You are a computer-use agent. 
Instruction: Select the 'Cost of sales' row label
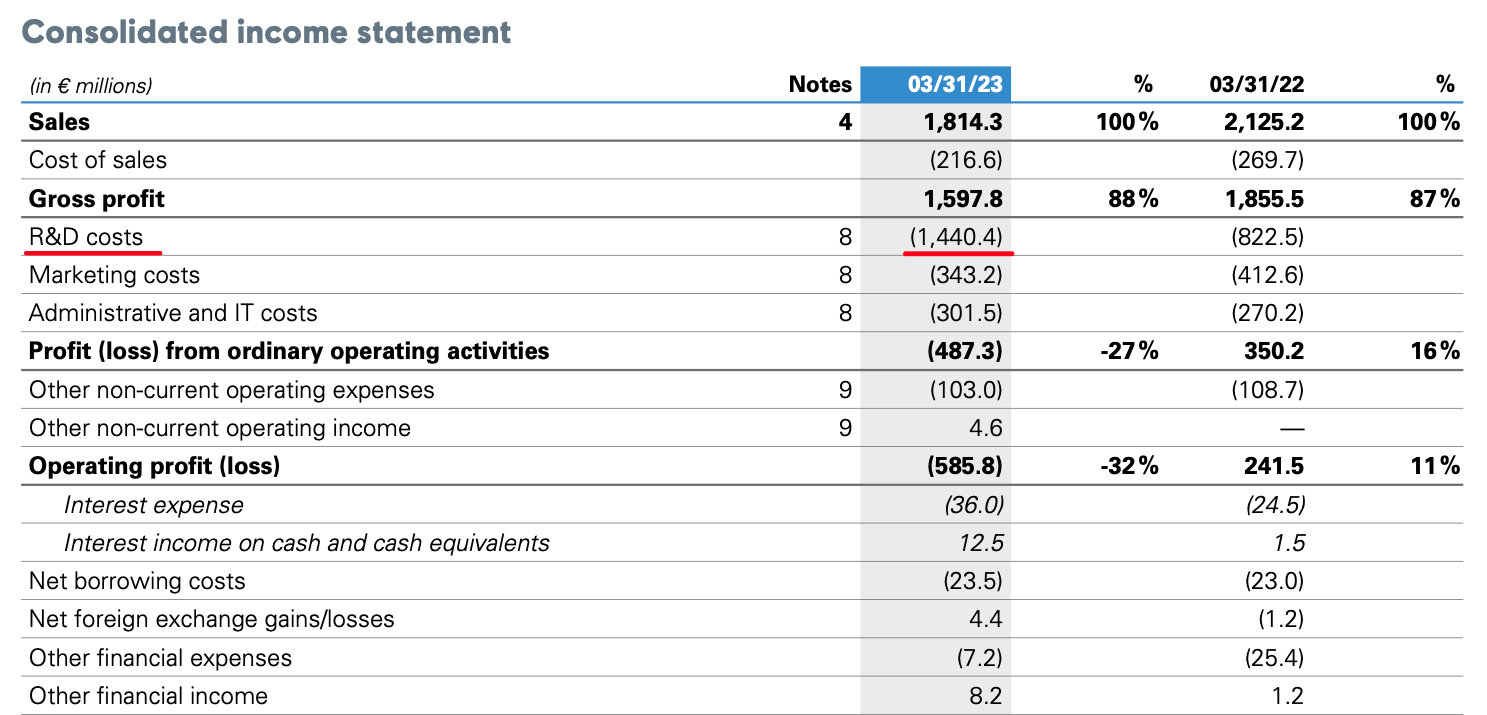point(98,160)
